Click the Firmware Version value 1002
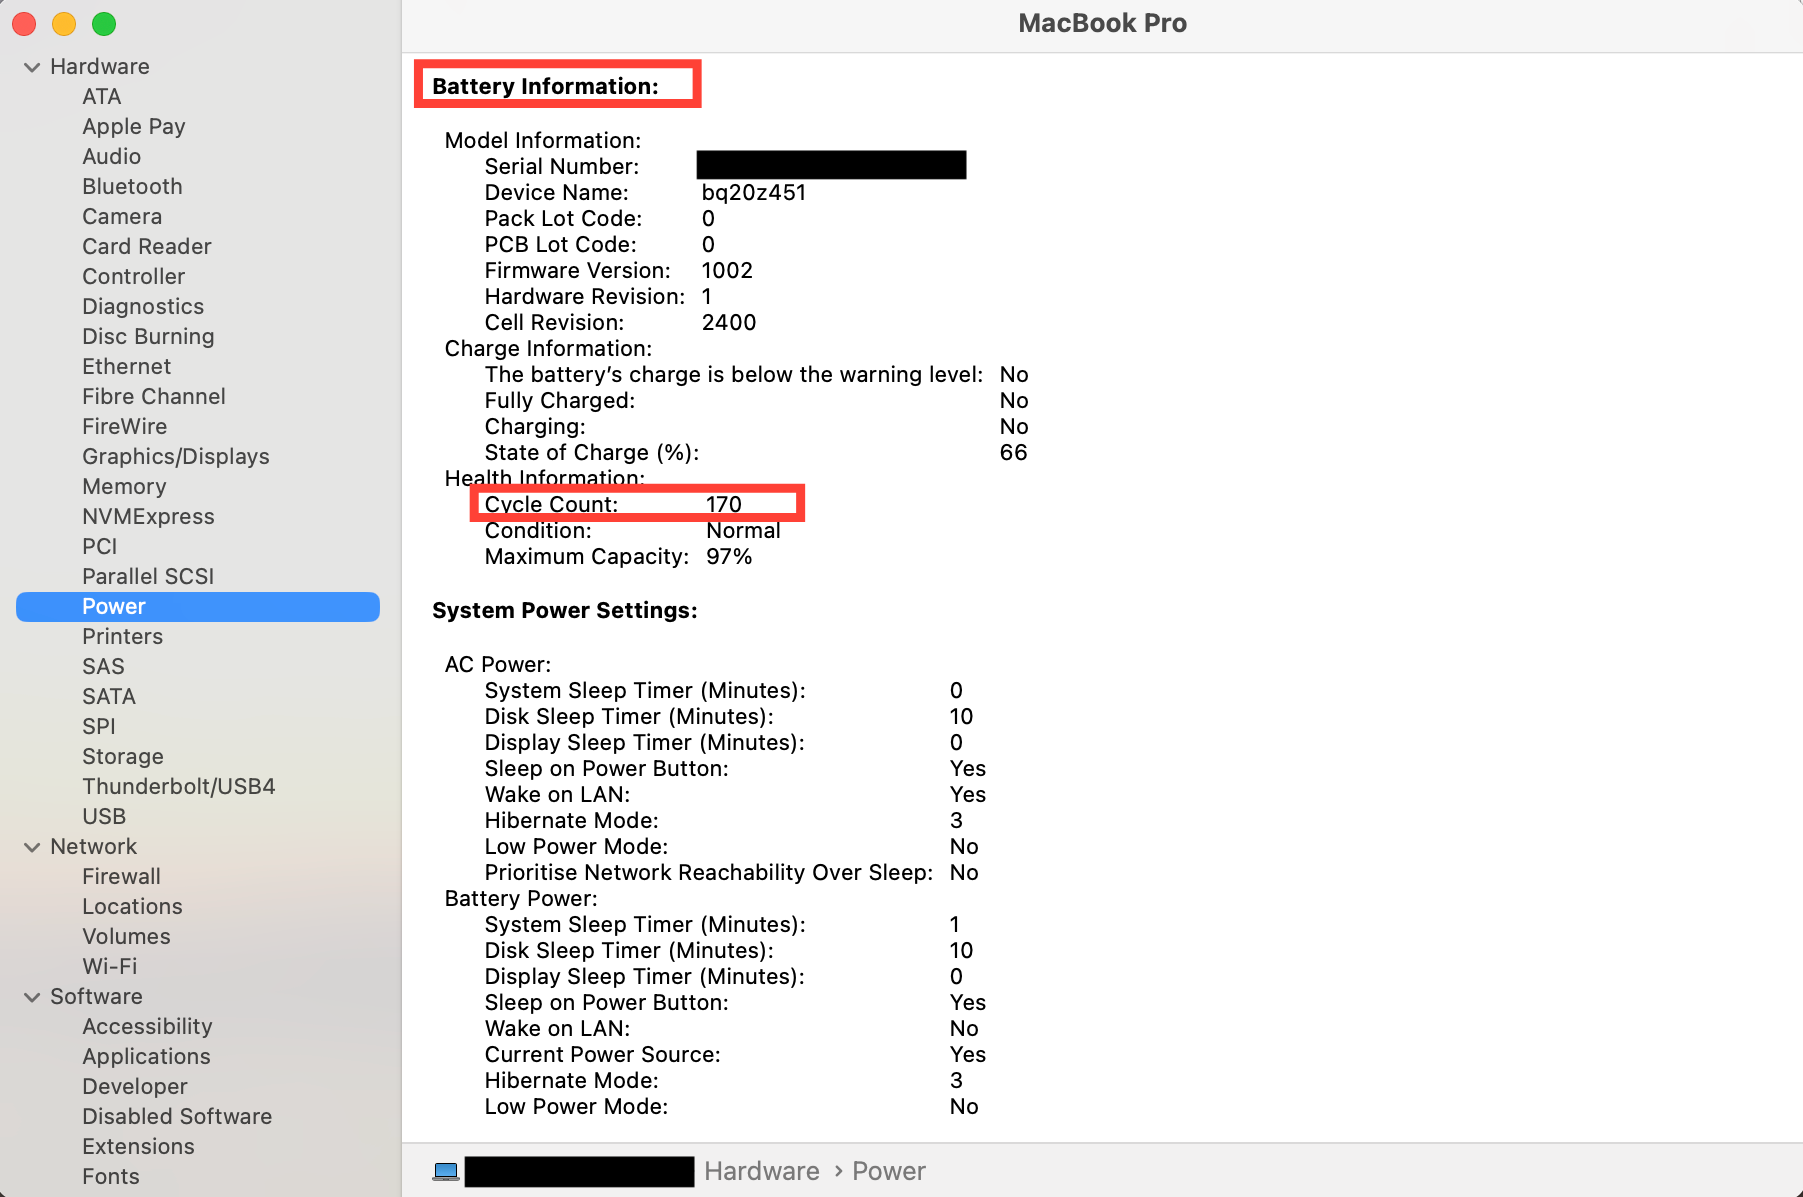 click(727, 271)
